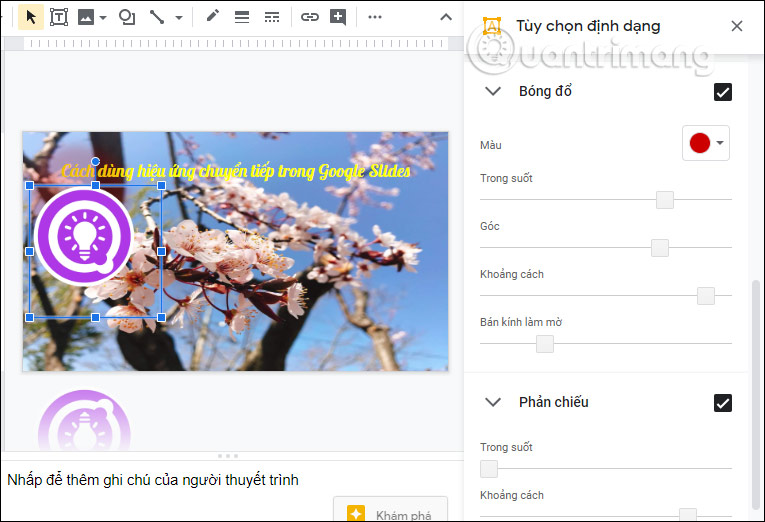Screen dimensions: 765x522
Task: Select the line tool
Action: pyautogui.click(x=157, y=17)
